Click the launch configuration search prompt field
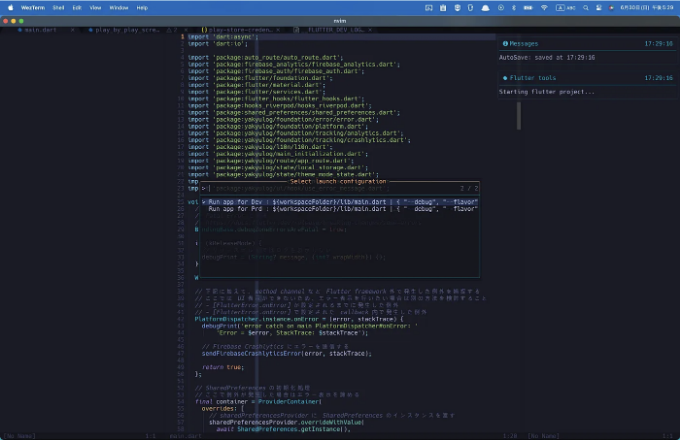The width and height of the screenshot is (680, 440). point(340,188)
